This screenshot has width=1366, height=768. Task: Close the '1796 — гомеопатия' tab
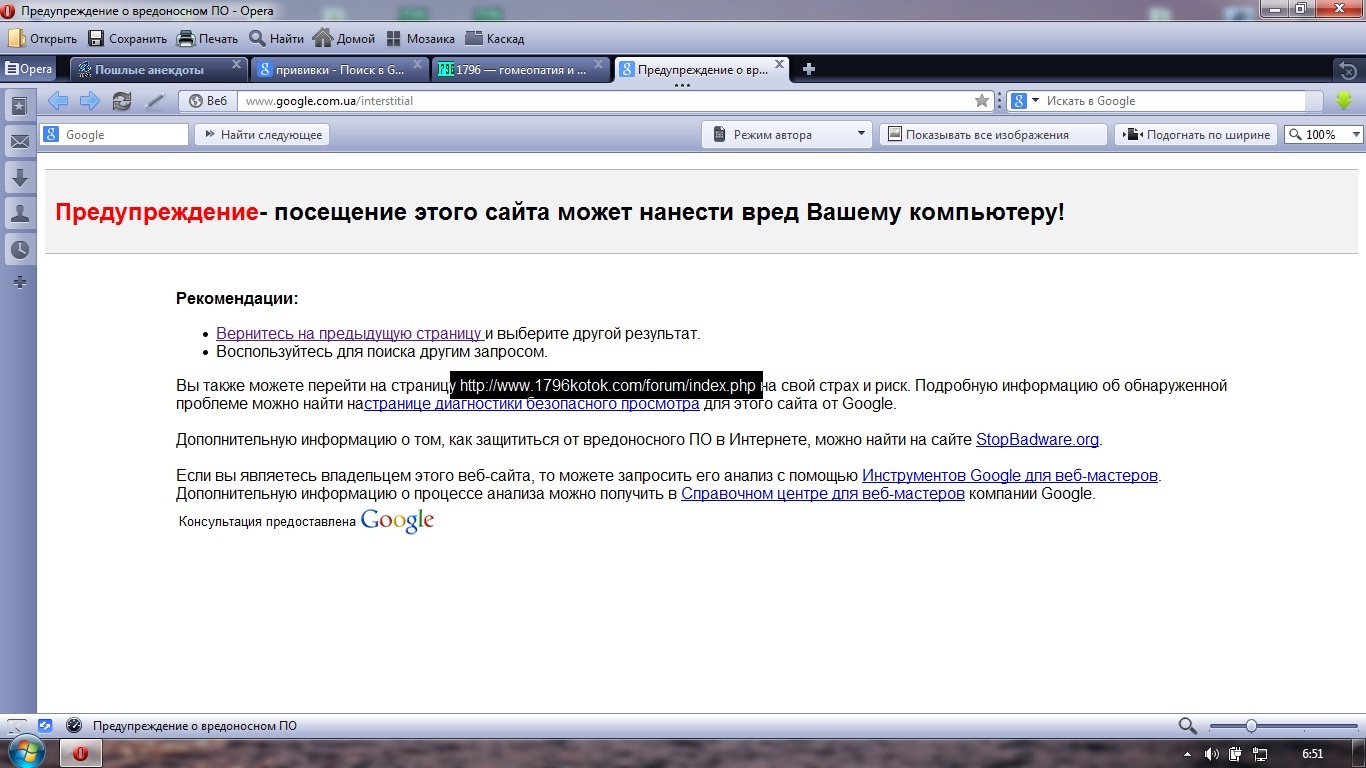[x=599, y=65]
